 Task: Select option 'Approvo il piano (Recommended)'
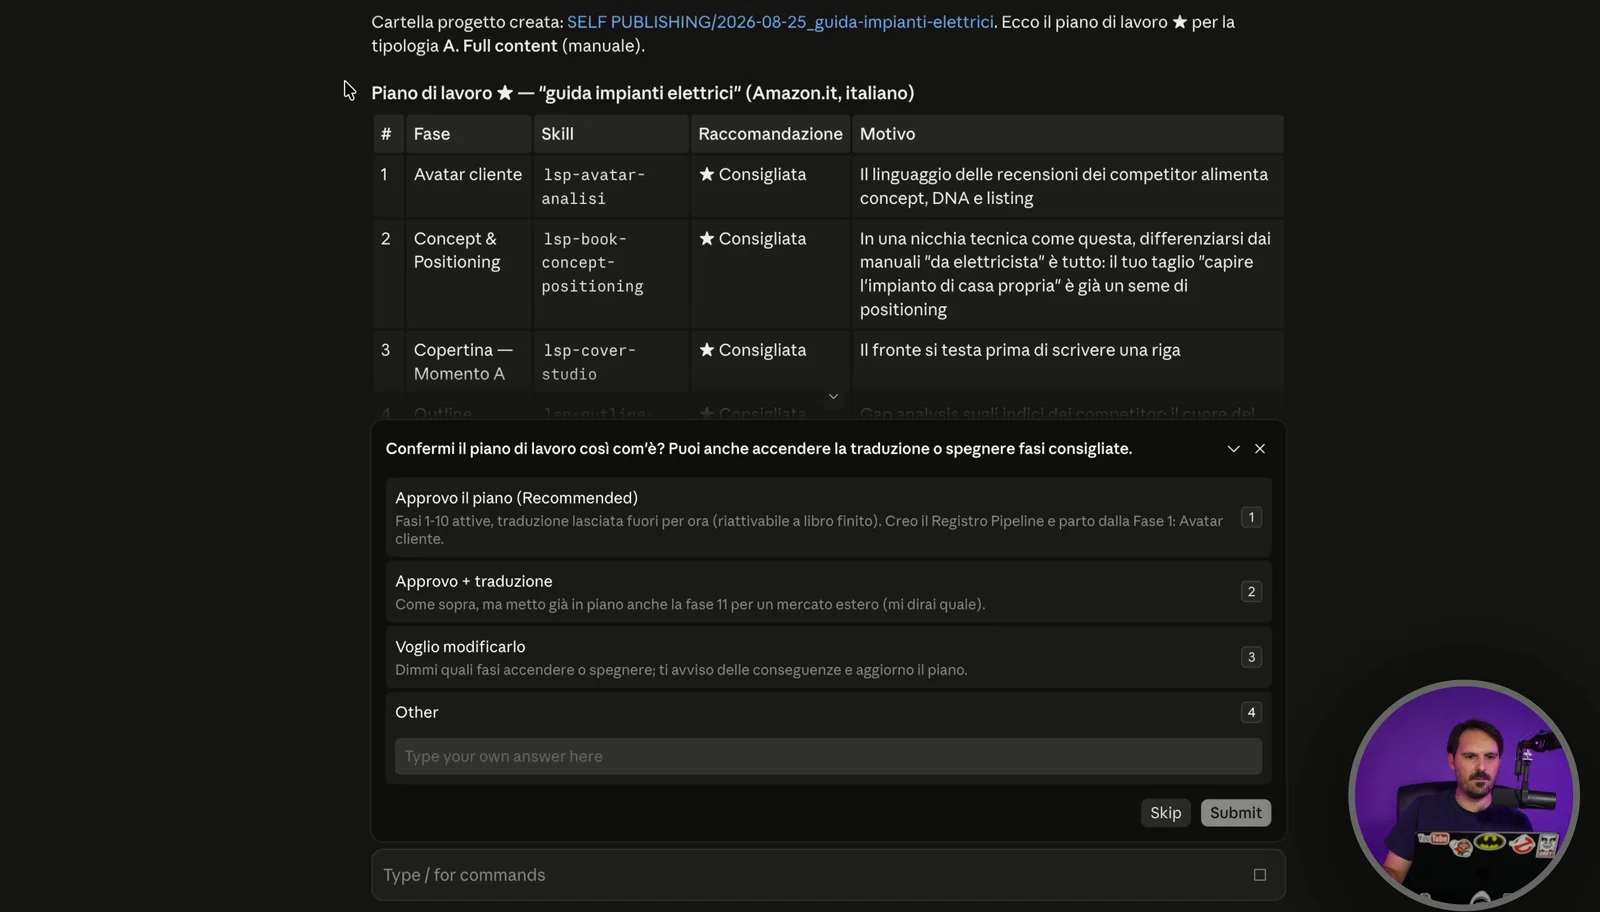[828, 517]
